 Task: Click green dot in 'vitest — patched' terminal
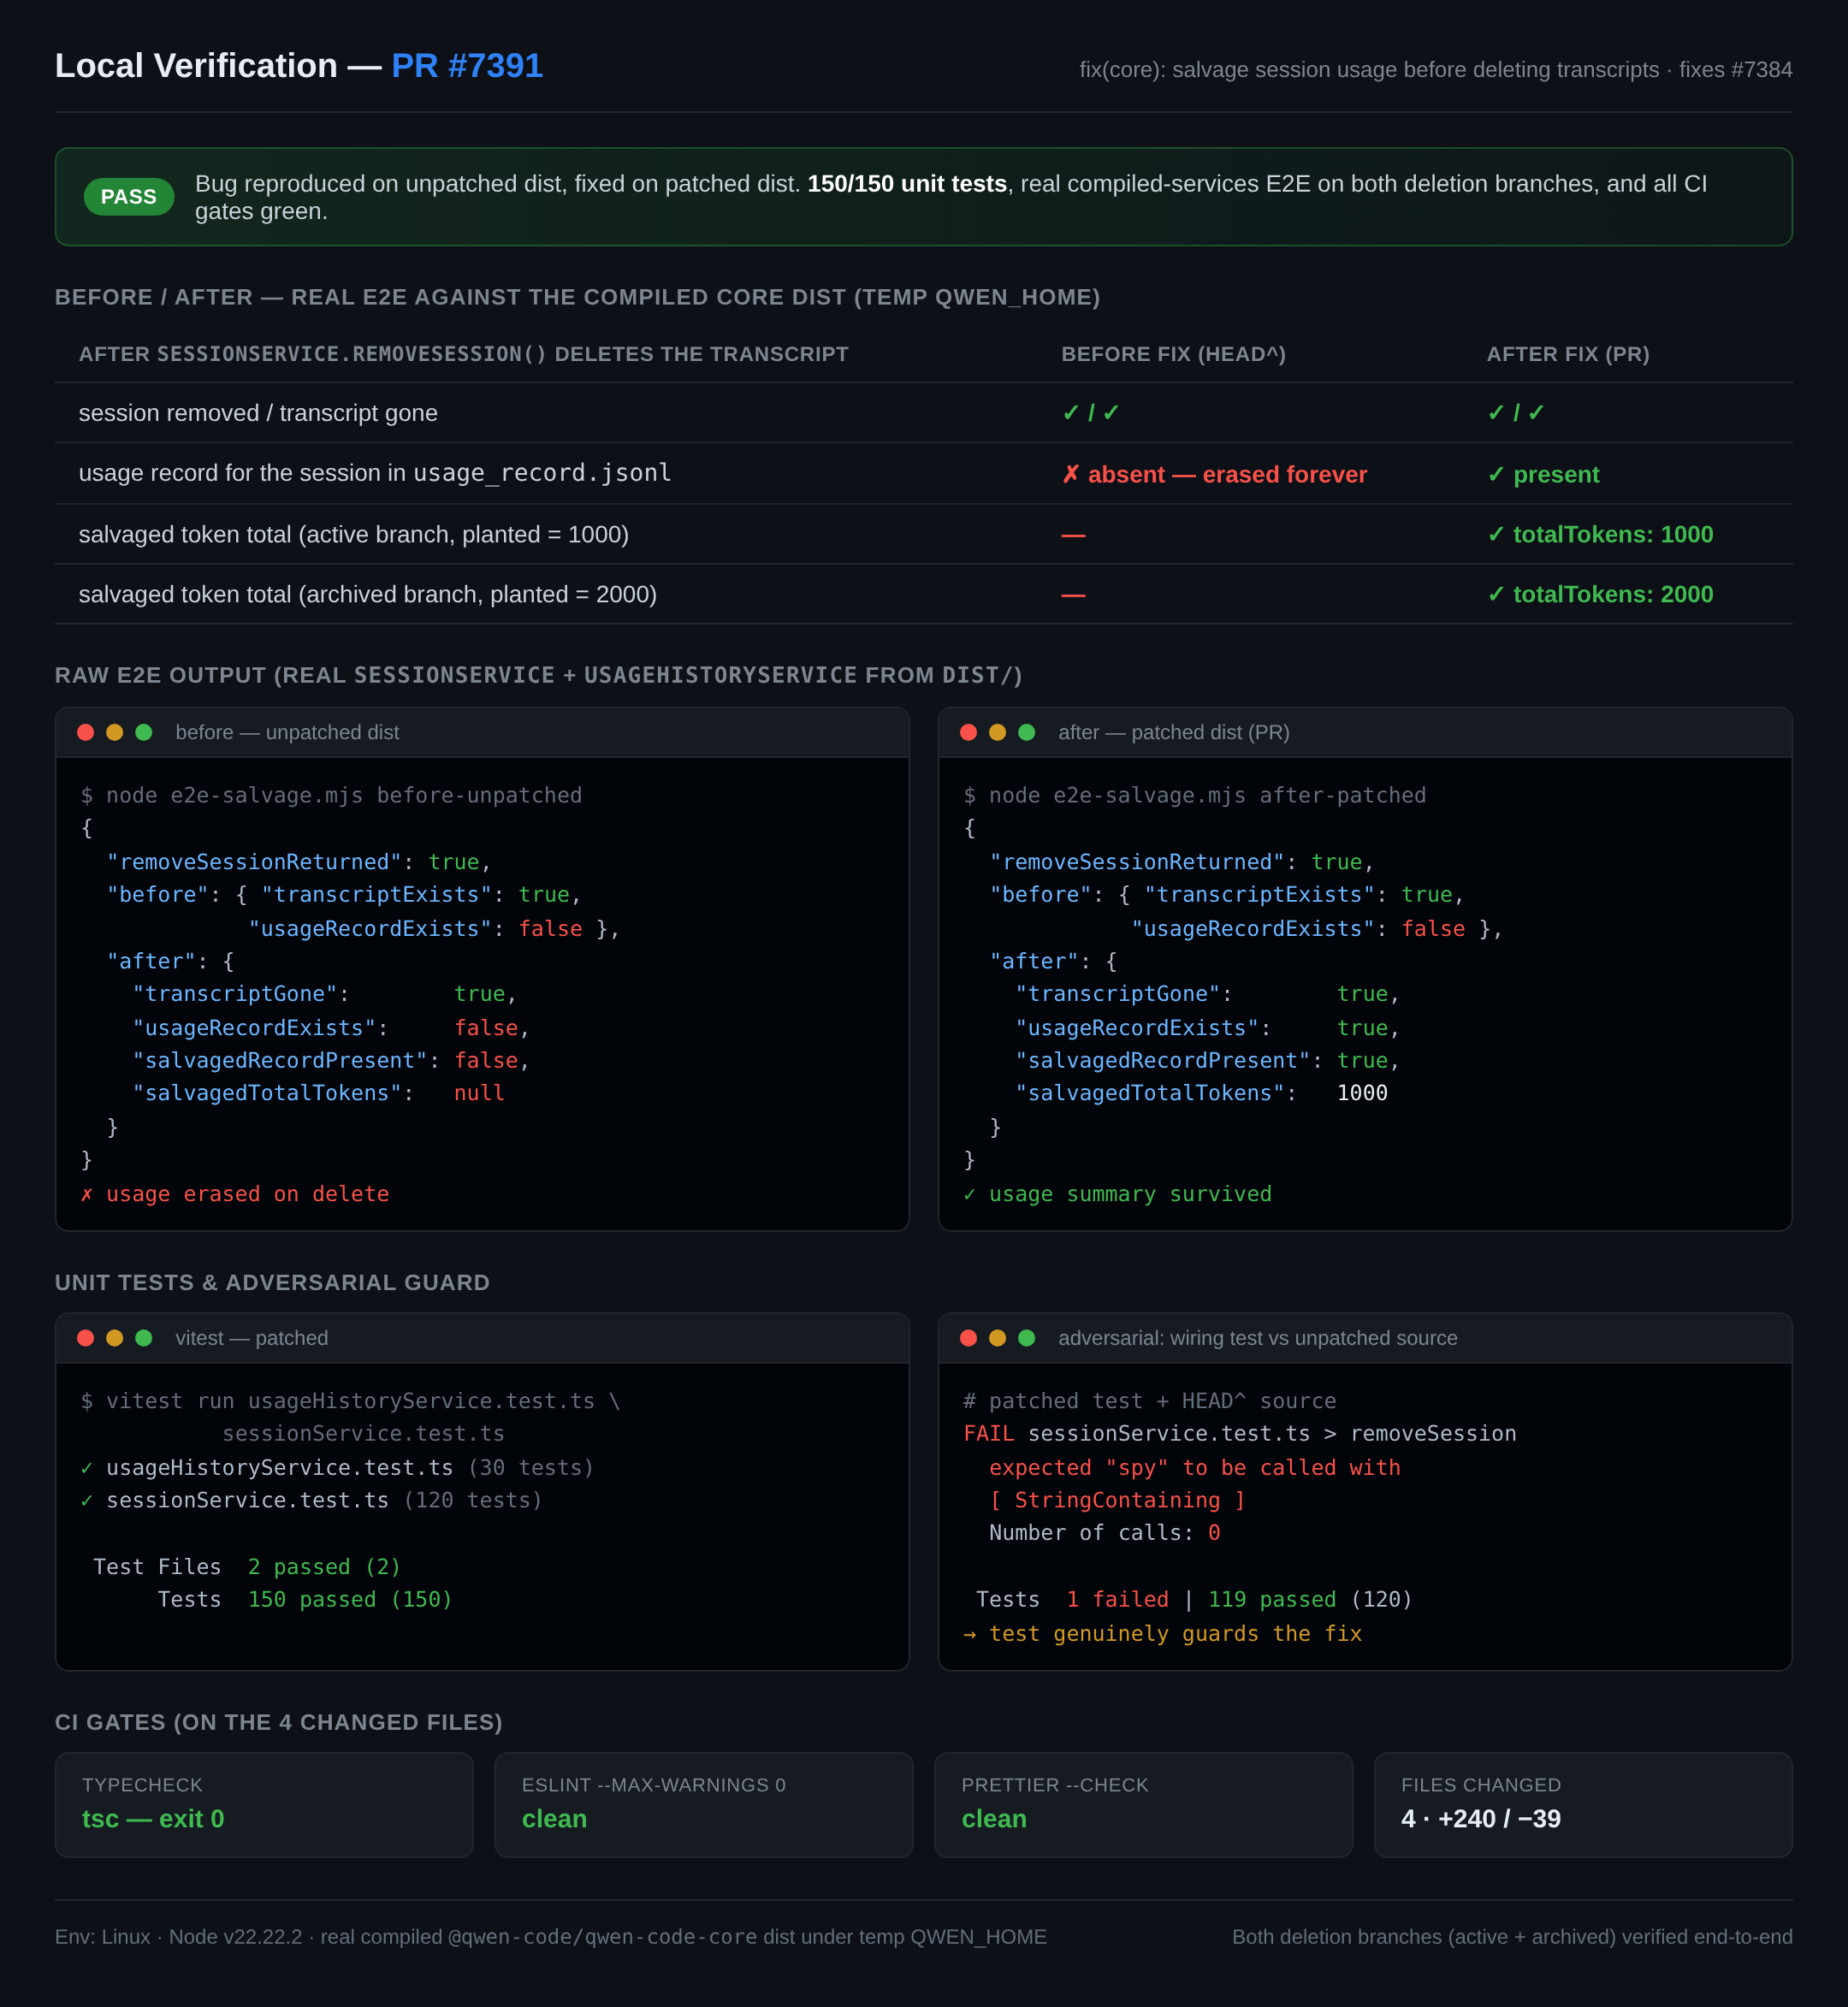[144, 1338]
